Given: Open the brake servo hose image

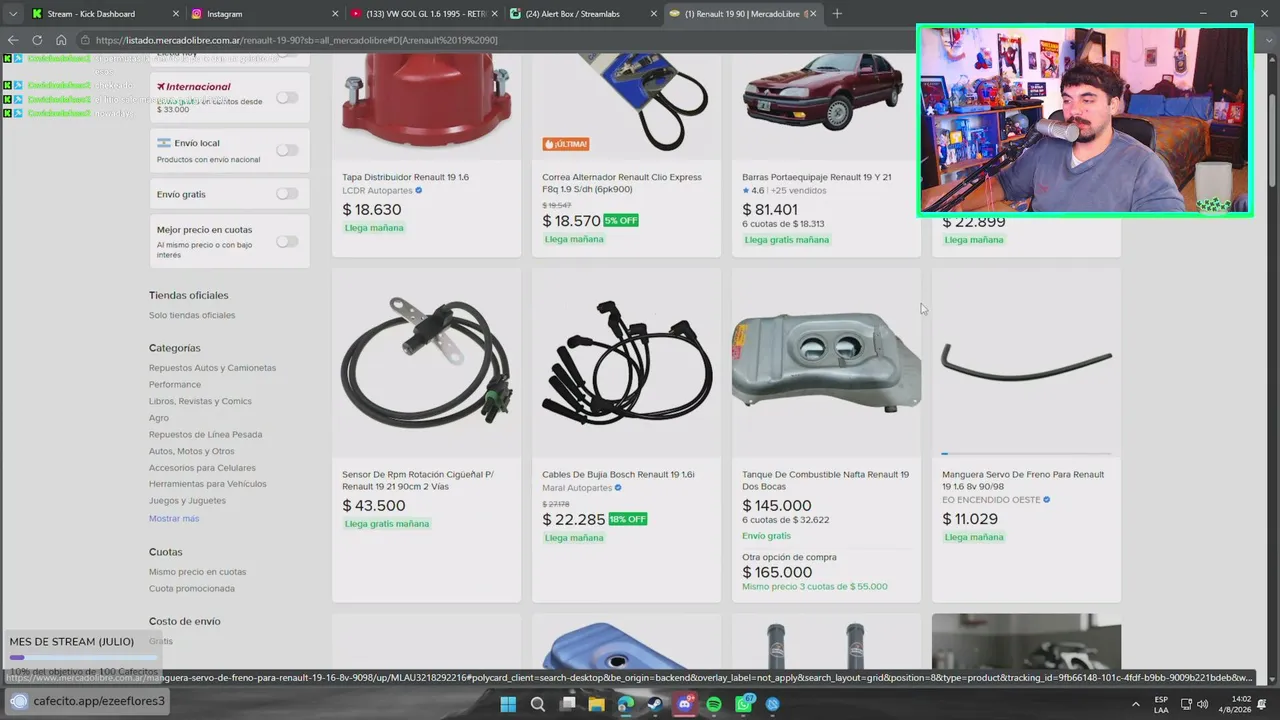Looking at the screenshot, I should pyautogui.click(x=1026, y=362).
